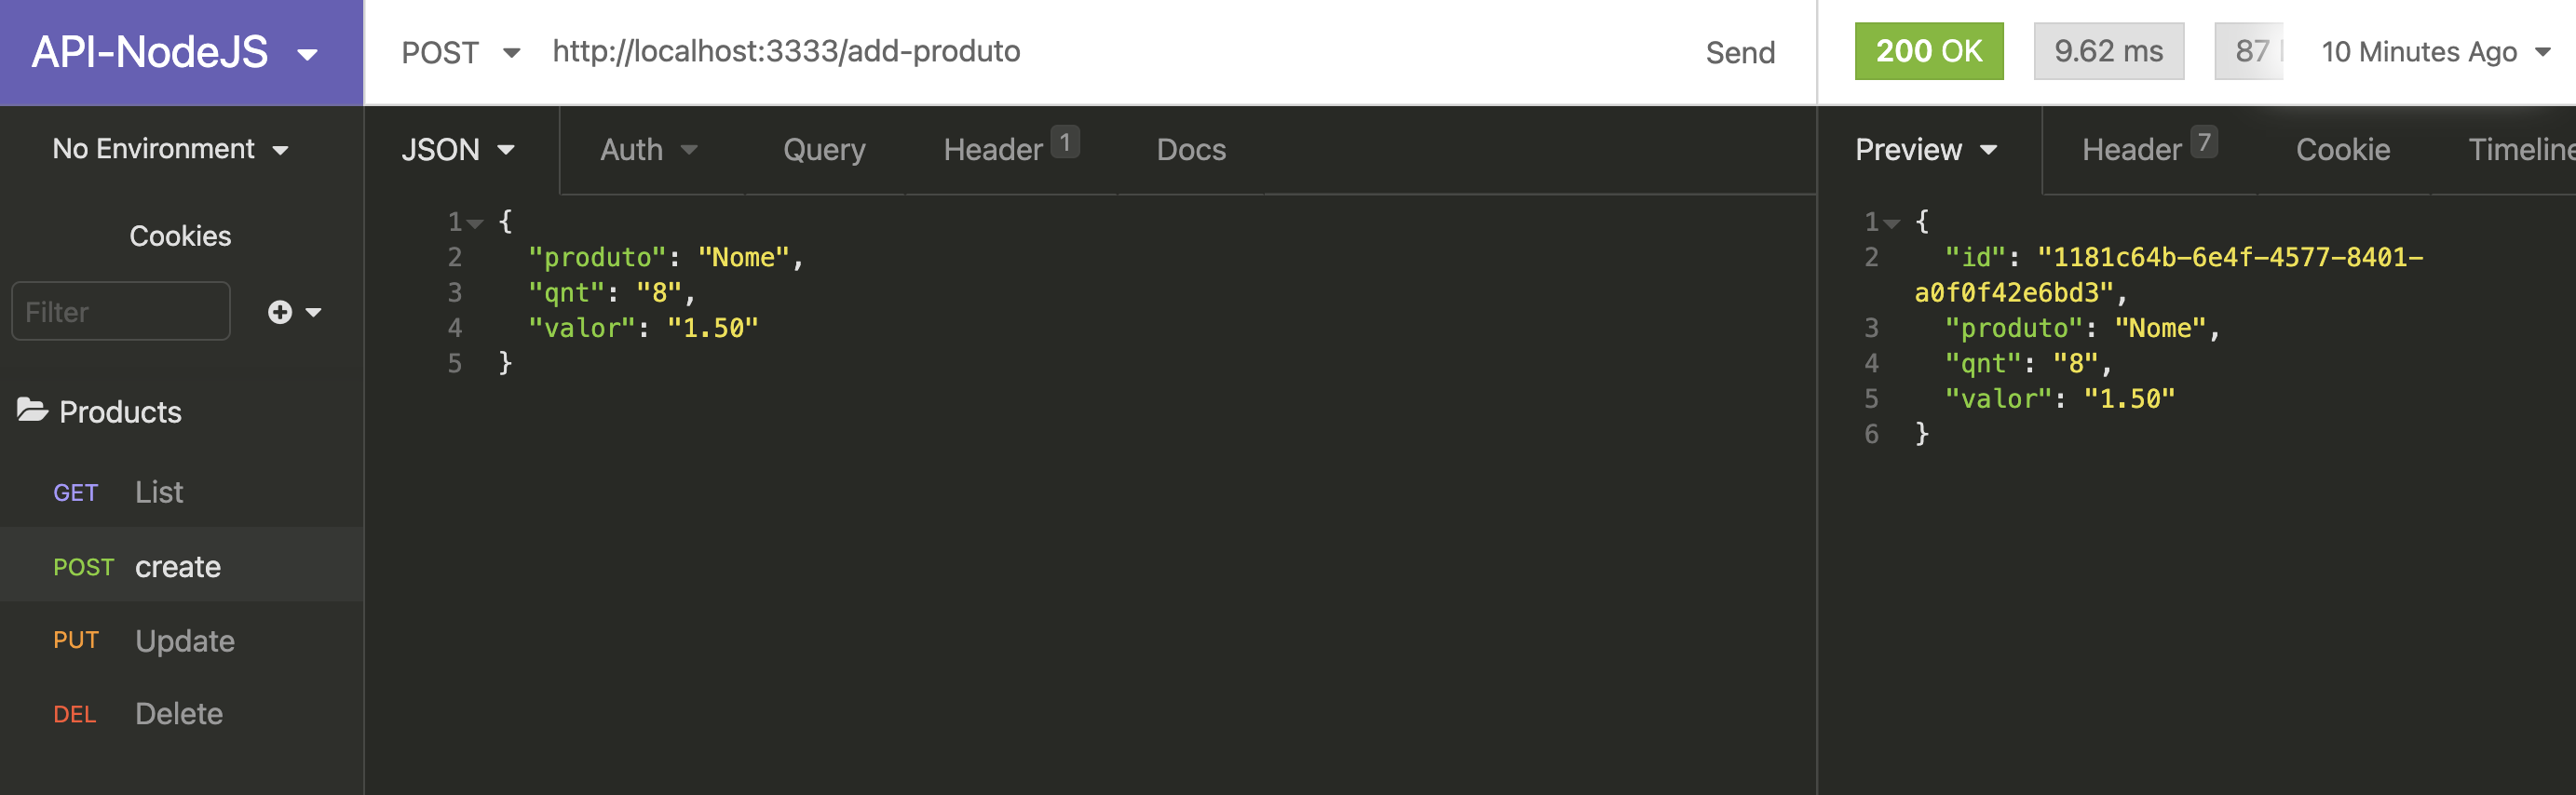Click Send to execute the request
The image size is (2576, 795).
coord(1741,52)
